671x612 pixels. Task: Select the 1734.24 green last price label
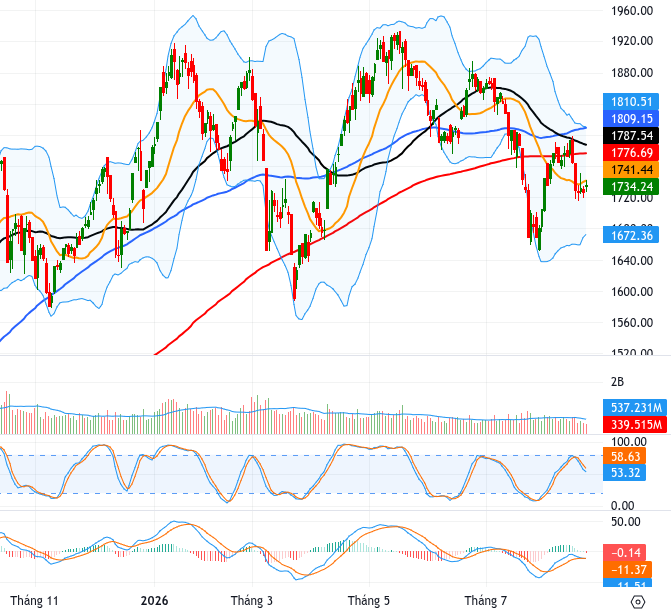pos(631,187)
